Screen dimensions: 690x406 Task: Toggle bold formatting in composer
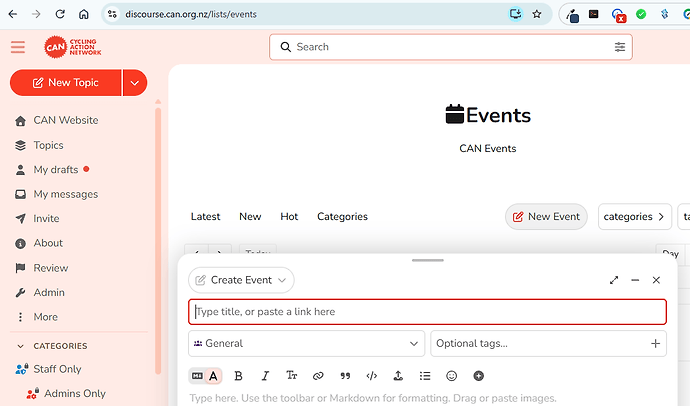point(239,376)
